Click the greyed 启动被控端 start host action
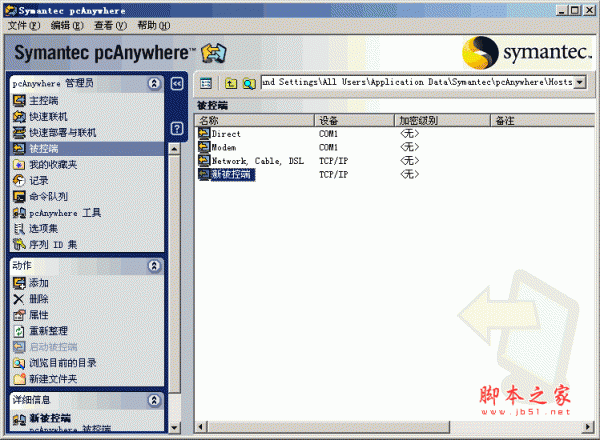 (x=45, y=347)
